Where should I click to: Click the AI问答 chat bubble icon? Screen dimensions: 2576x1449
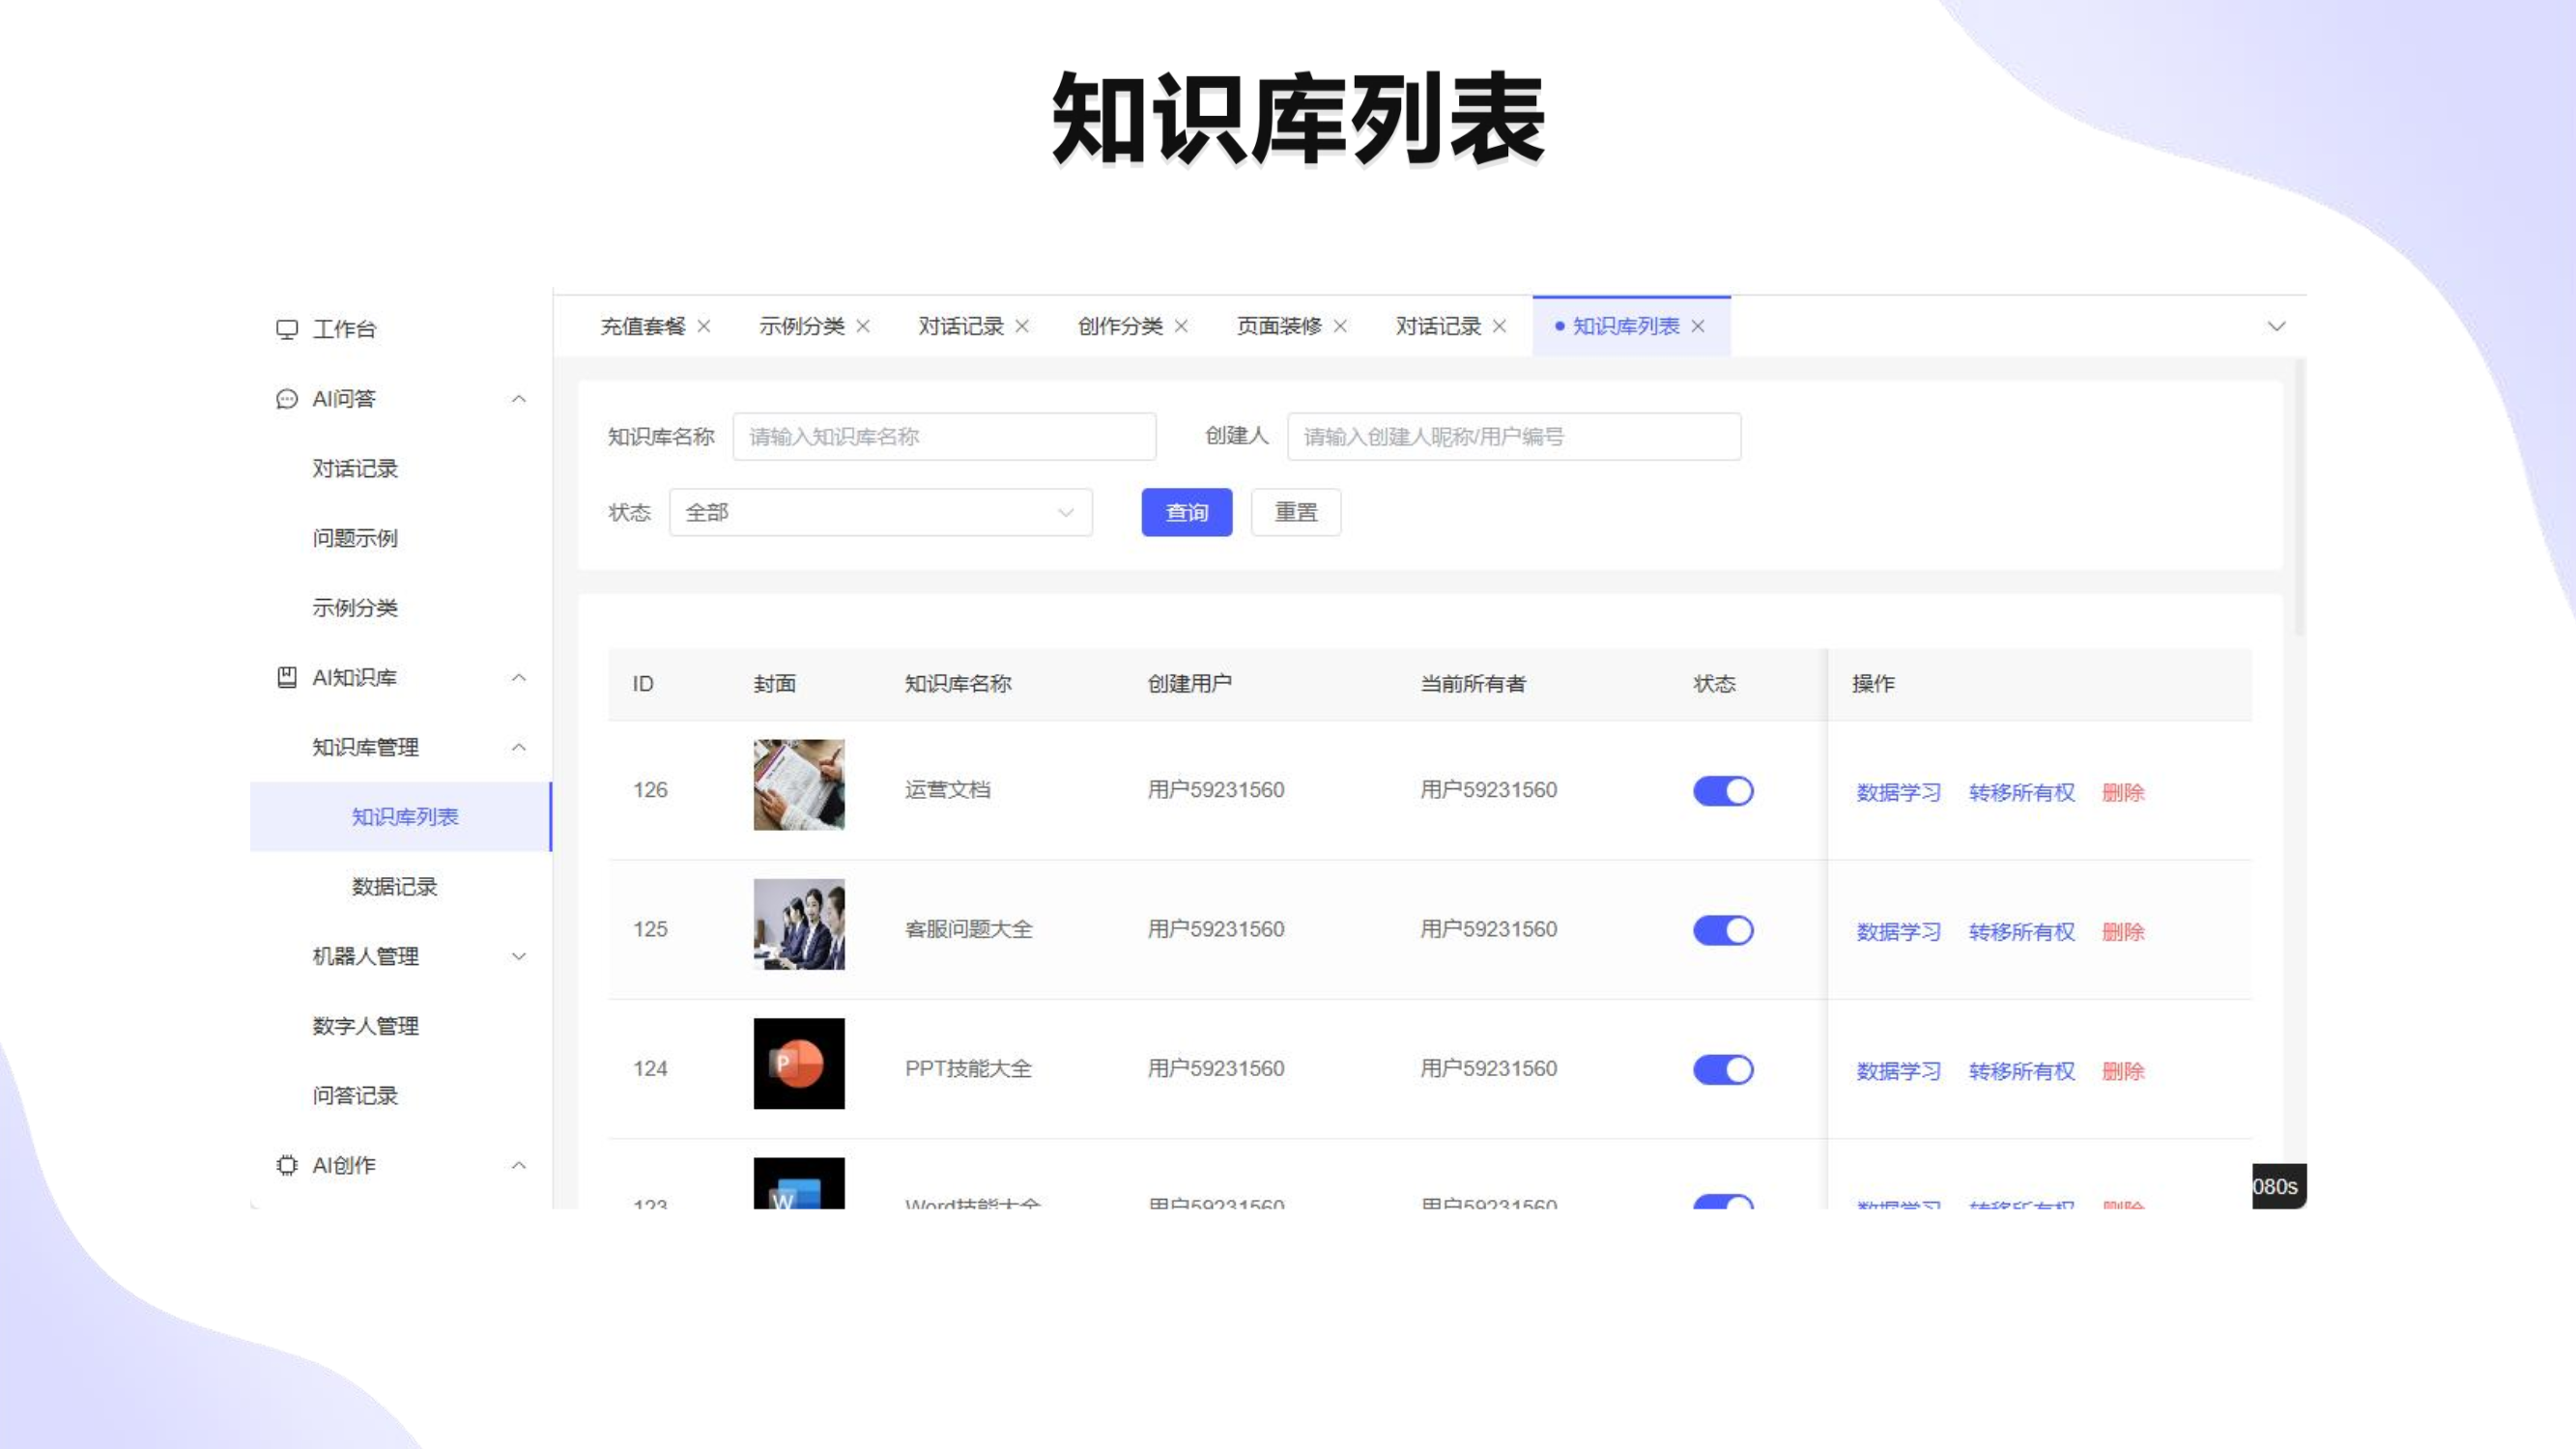287,399
